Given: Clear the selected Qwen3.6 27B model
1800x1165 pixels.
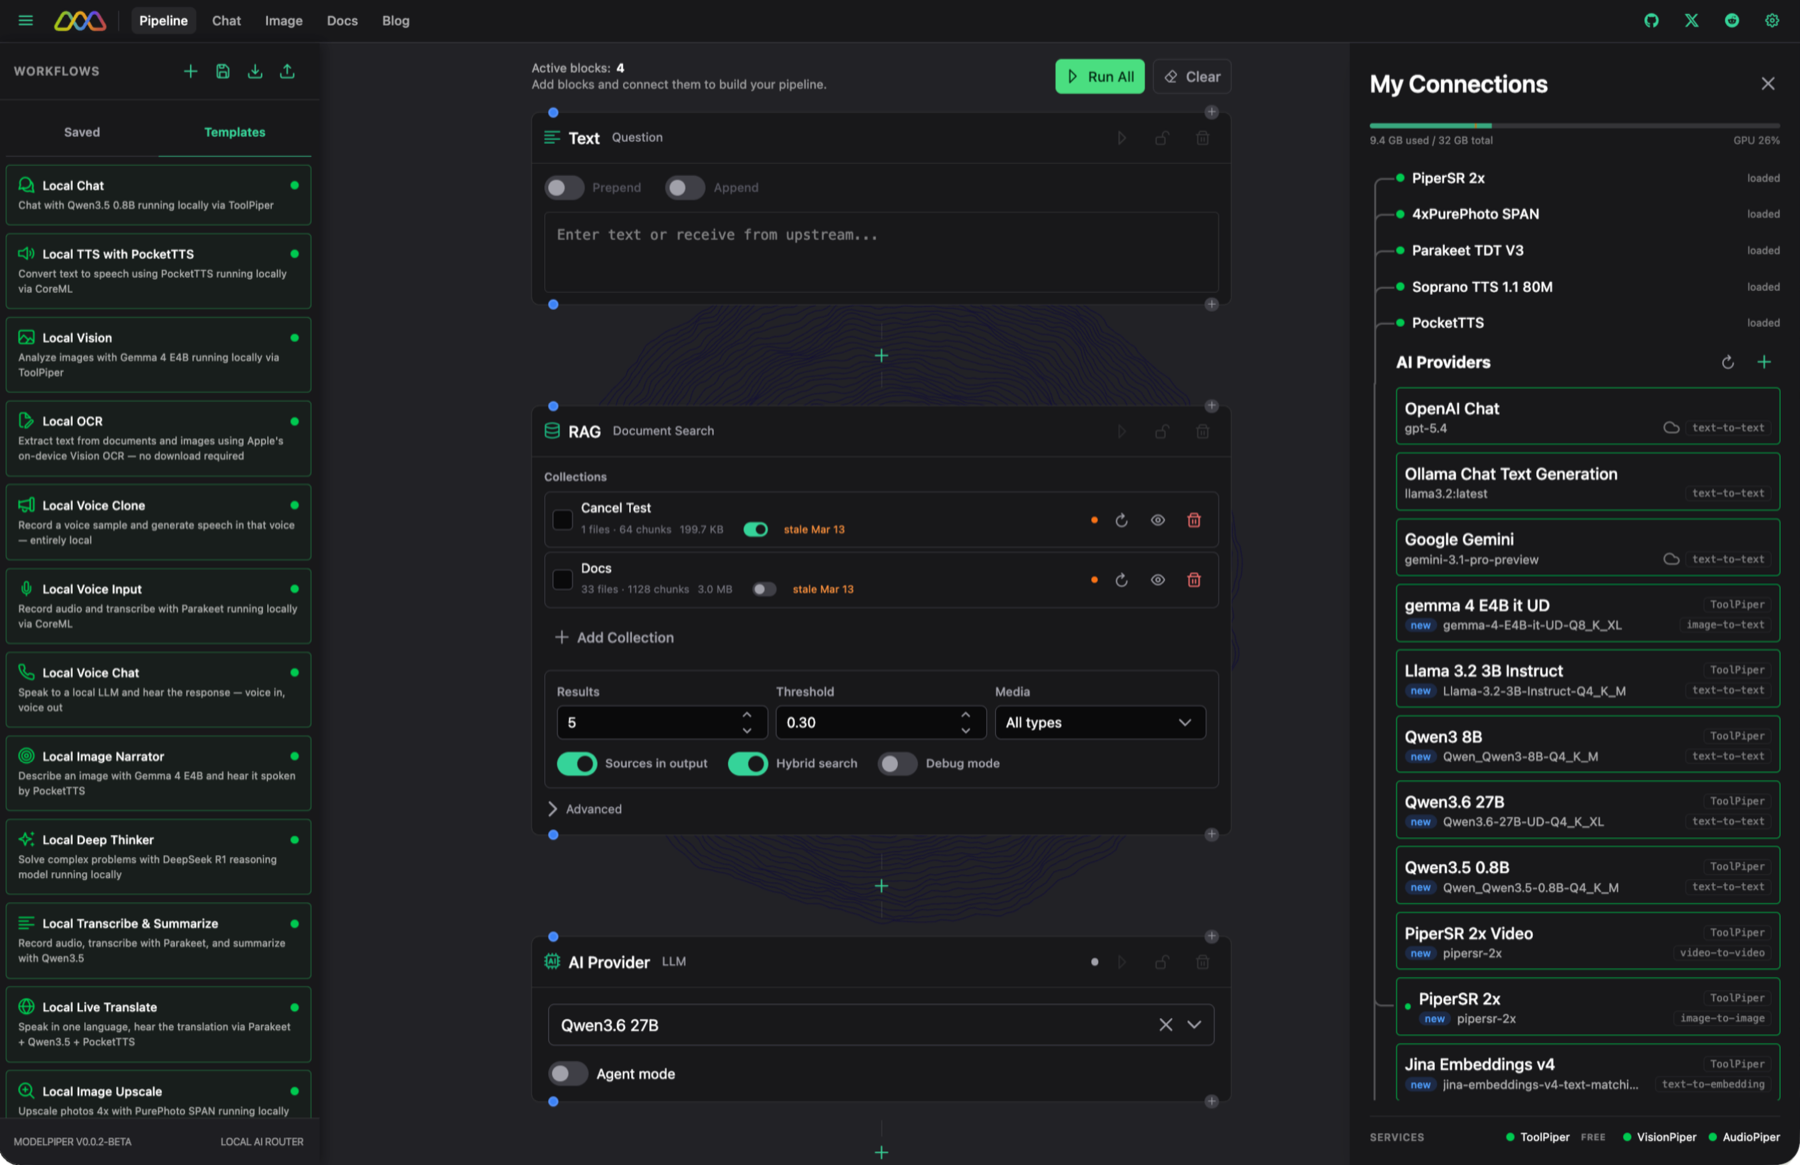Looking at the screenshot, I should pyautogui.click(x=1165, y=1024).
